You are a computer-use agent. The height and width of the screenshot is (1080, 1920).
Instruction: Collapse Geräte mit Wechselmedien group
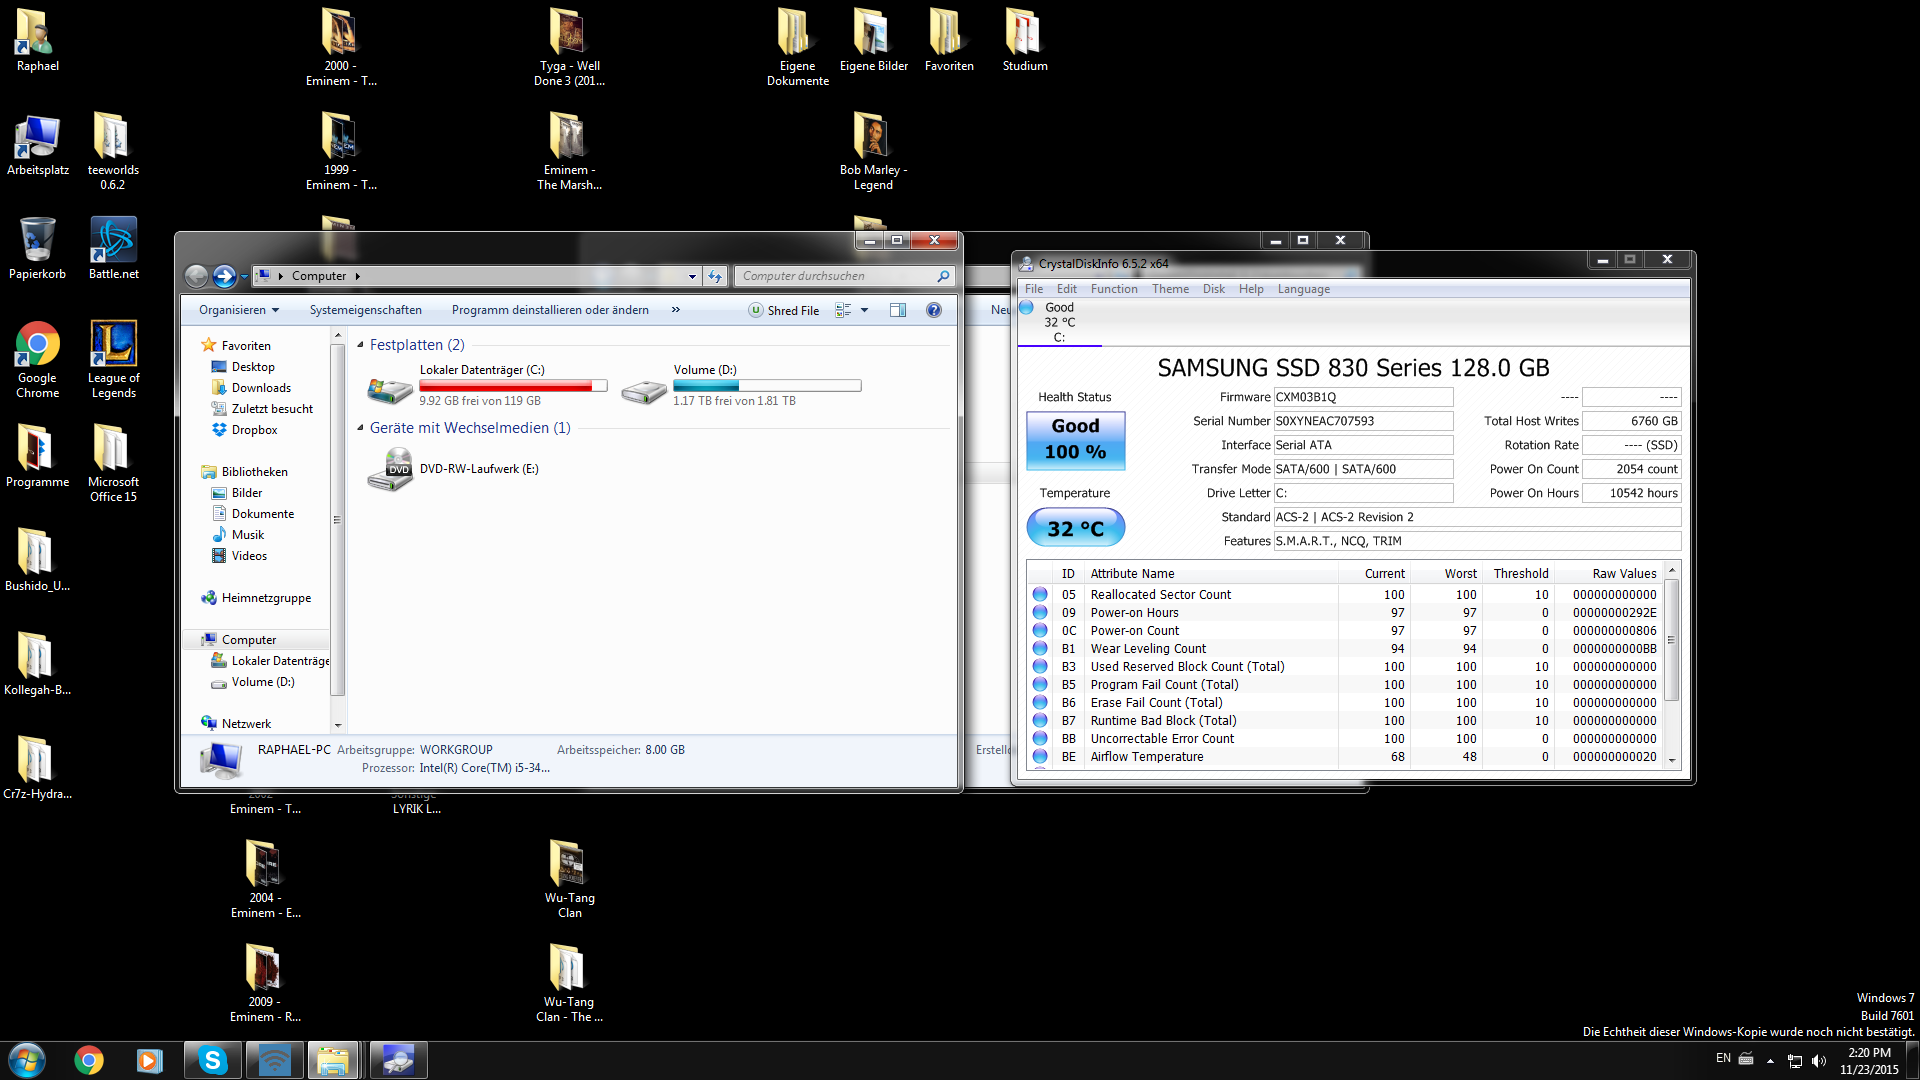[x=360, y=428]
